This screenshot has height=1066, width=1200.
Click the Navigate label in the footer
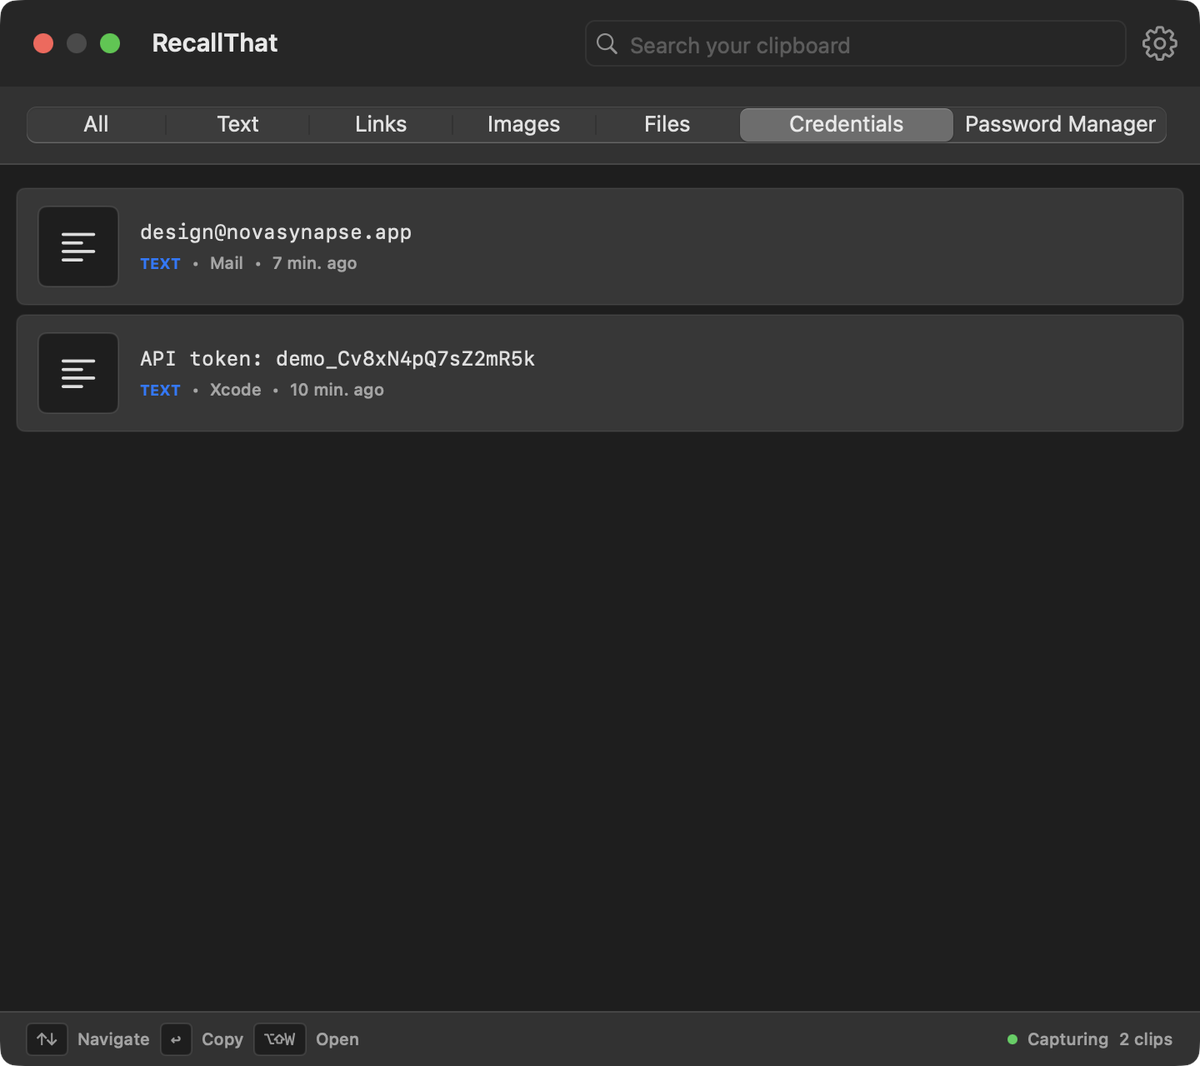[113, 1039]
